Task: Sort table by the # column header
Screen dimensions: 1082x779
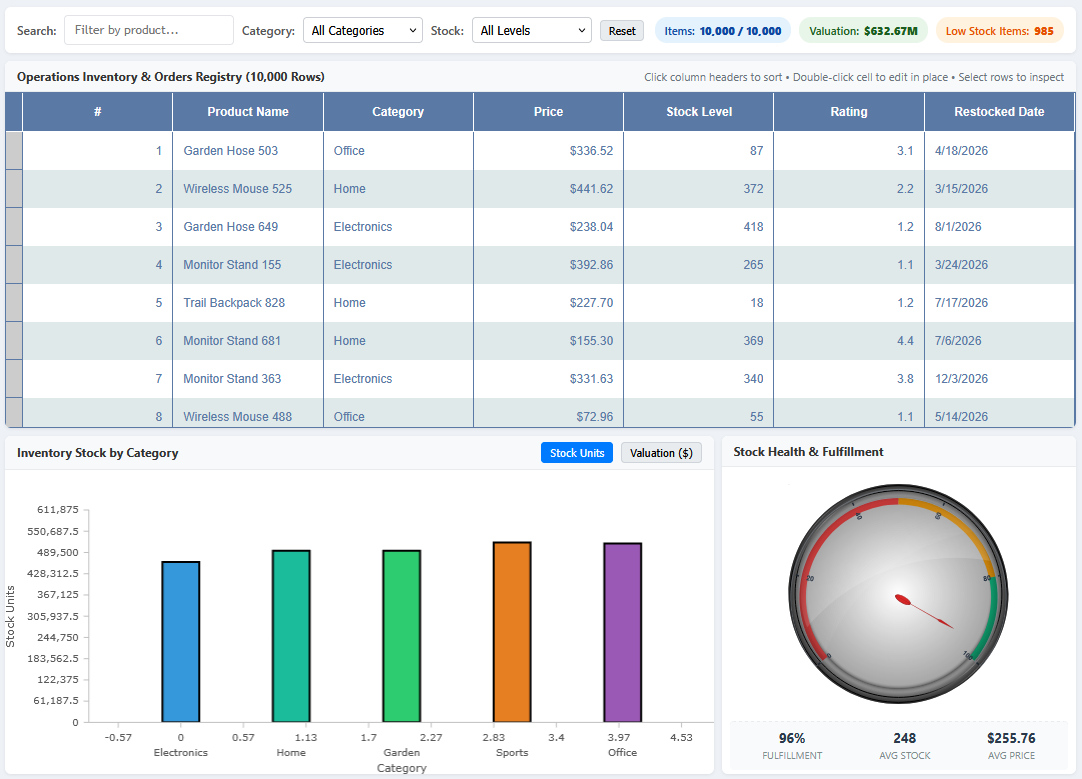Action: pyautogui.click(x=97, y=112)
